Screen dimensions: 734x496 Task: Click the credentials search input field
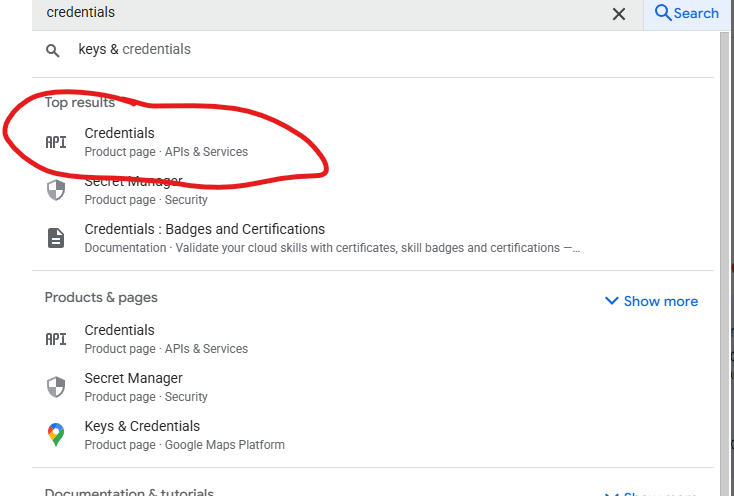point(300,14)
